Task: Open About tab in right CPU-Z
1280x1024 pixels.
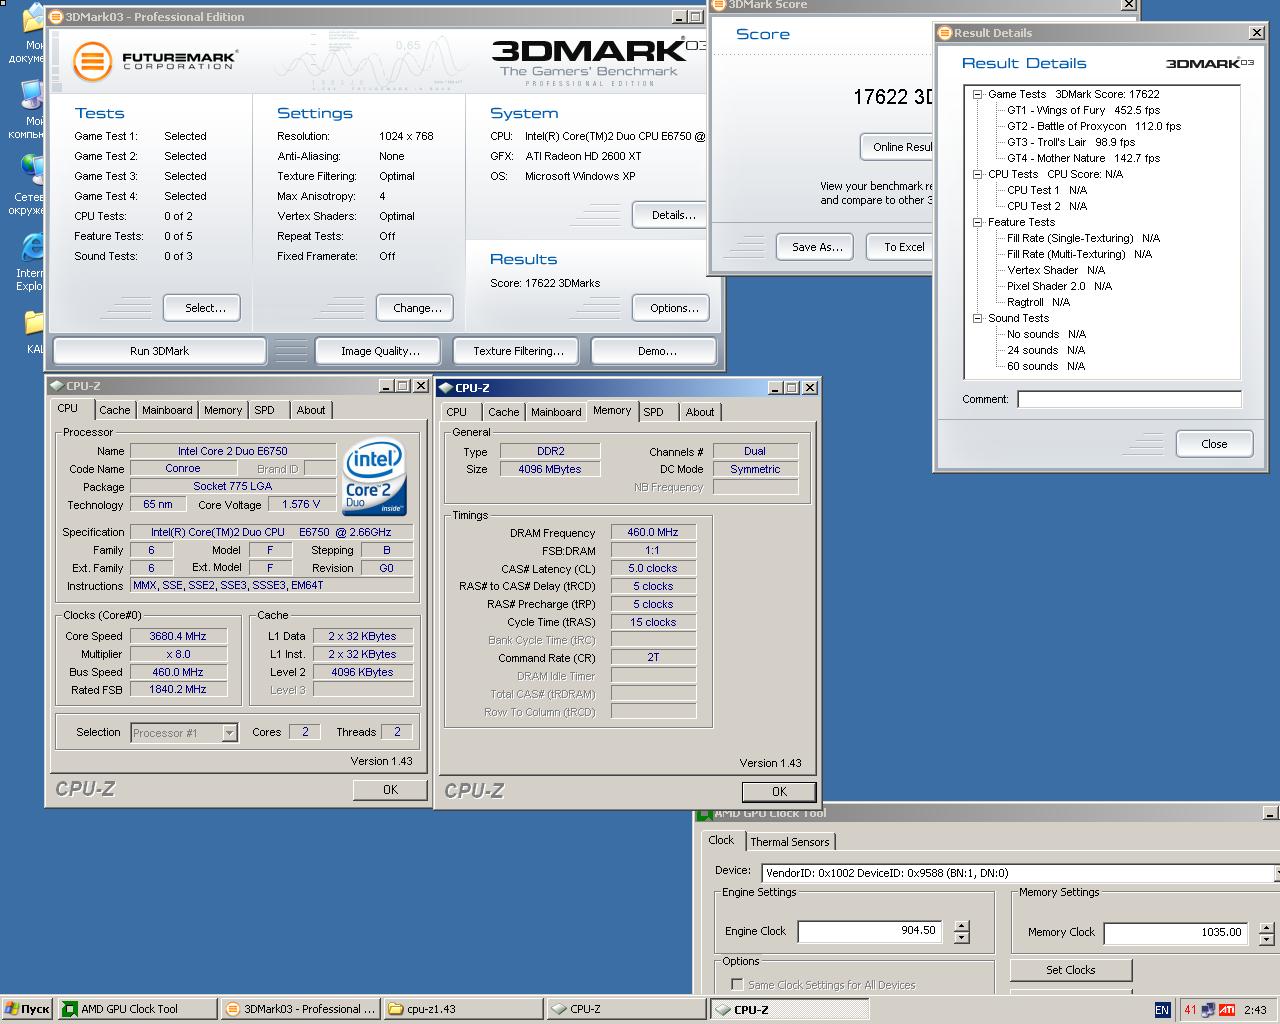Action: pyautogui.click(x=700, y=412)
